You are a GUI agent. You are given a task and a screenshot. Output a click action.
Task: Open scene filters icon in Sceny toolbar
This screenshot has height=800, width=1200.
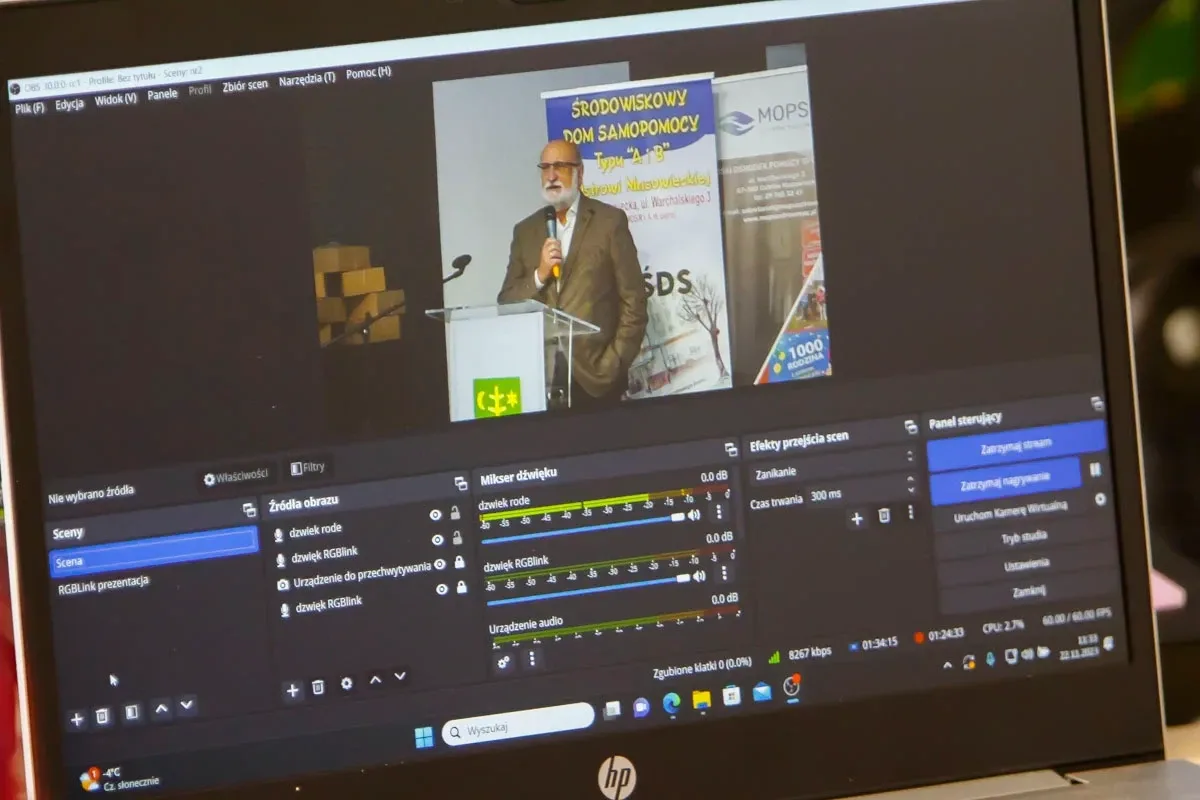pos(132,713)
